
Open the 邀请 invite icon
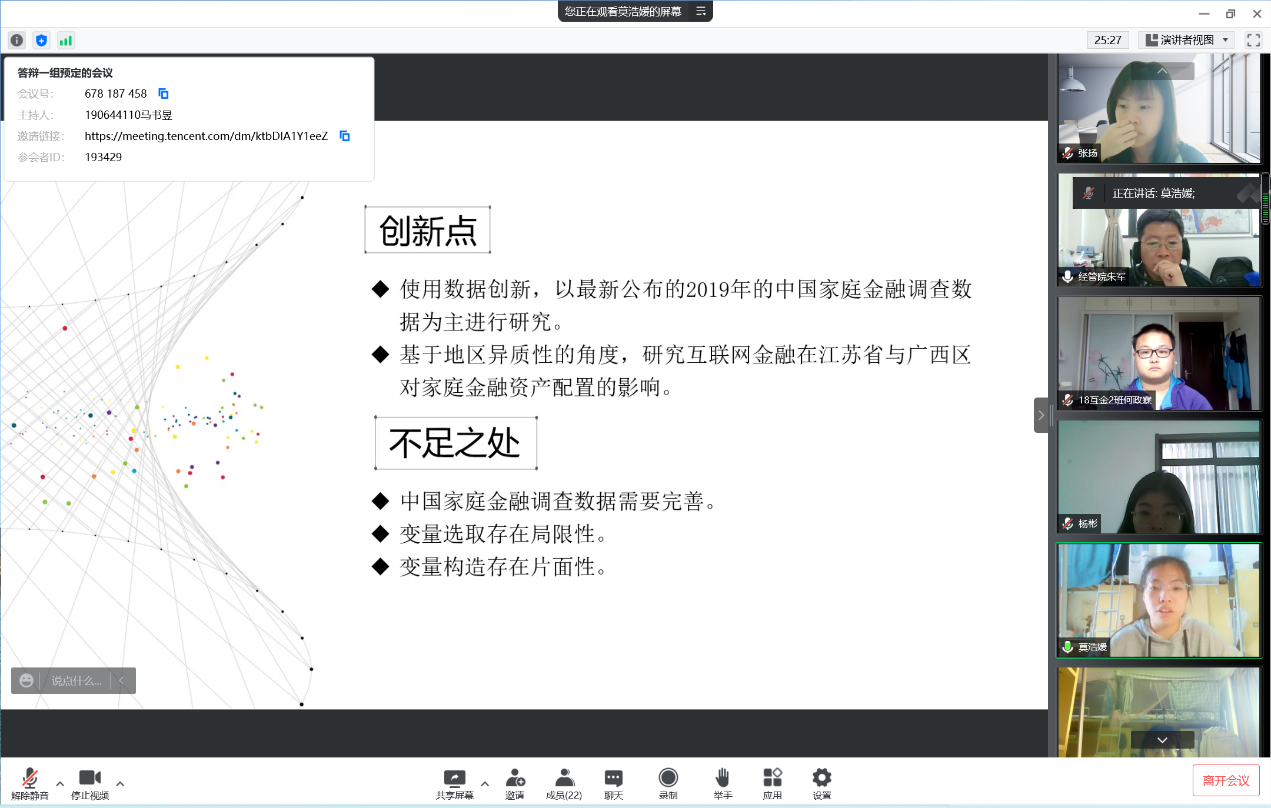pos(515,783)
